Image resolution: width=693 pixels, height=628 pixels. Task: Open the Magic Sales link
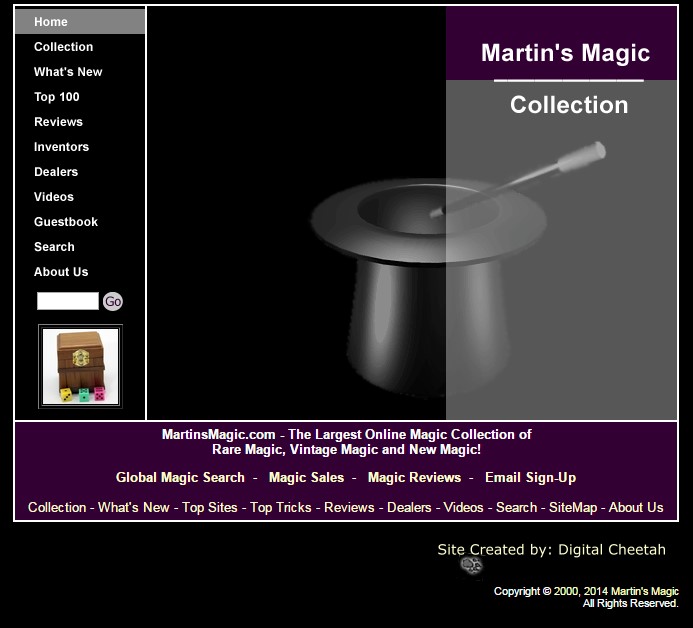pyautogui.click(x=306, y=477)
